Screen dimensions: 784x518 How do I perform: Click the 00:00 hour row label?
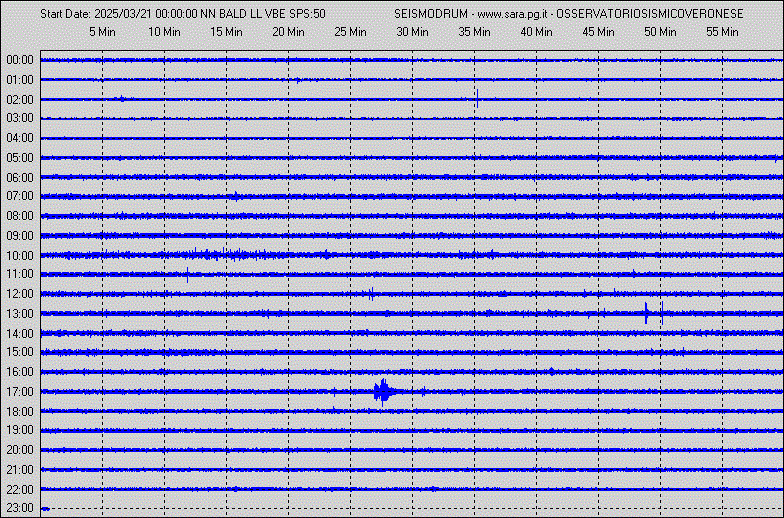tap(20, 60)
